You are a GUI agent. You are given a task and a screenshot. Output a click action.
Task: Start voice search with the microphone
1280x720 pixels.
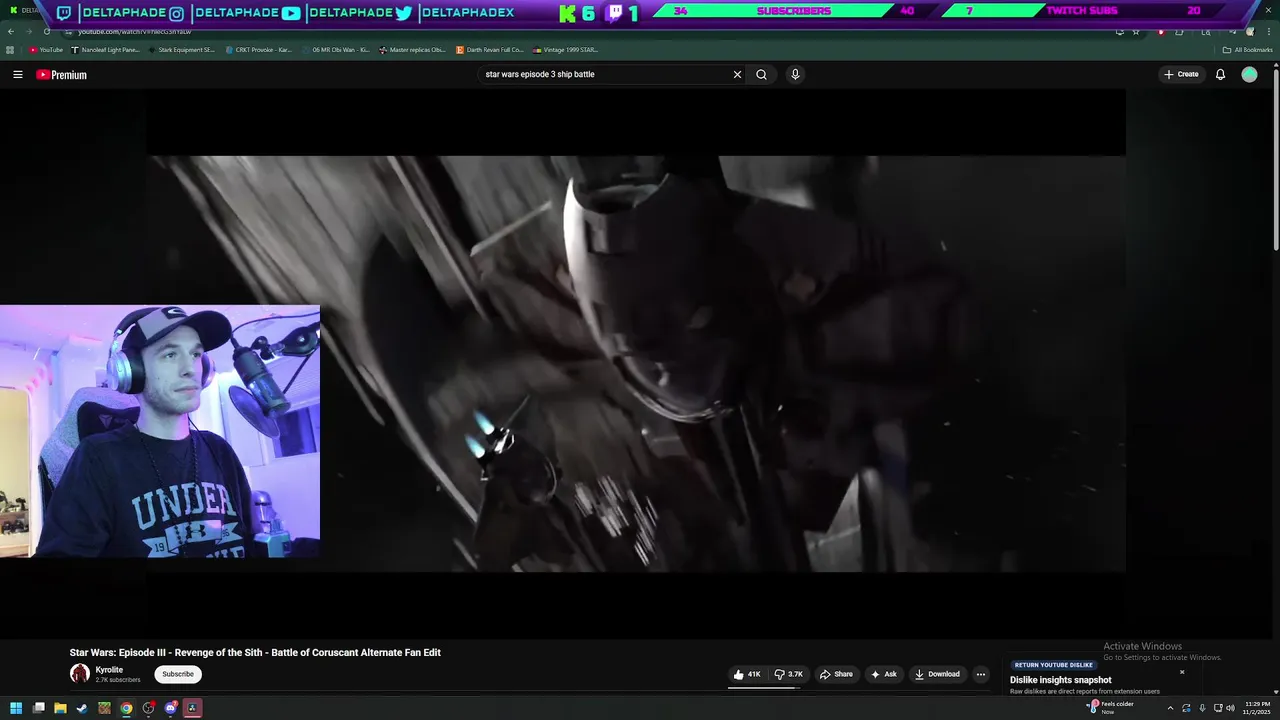coord(795,74)
